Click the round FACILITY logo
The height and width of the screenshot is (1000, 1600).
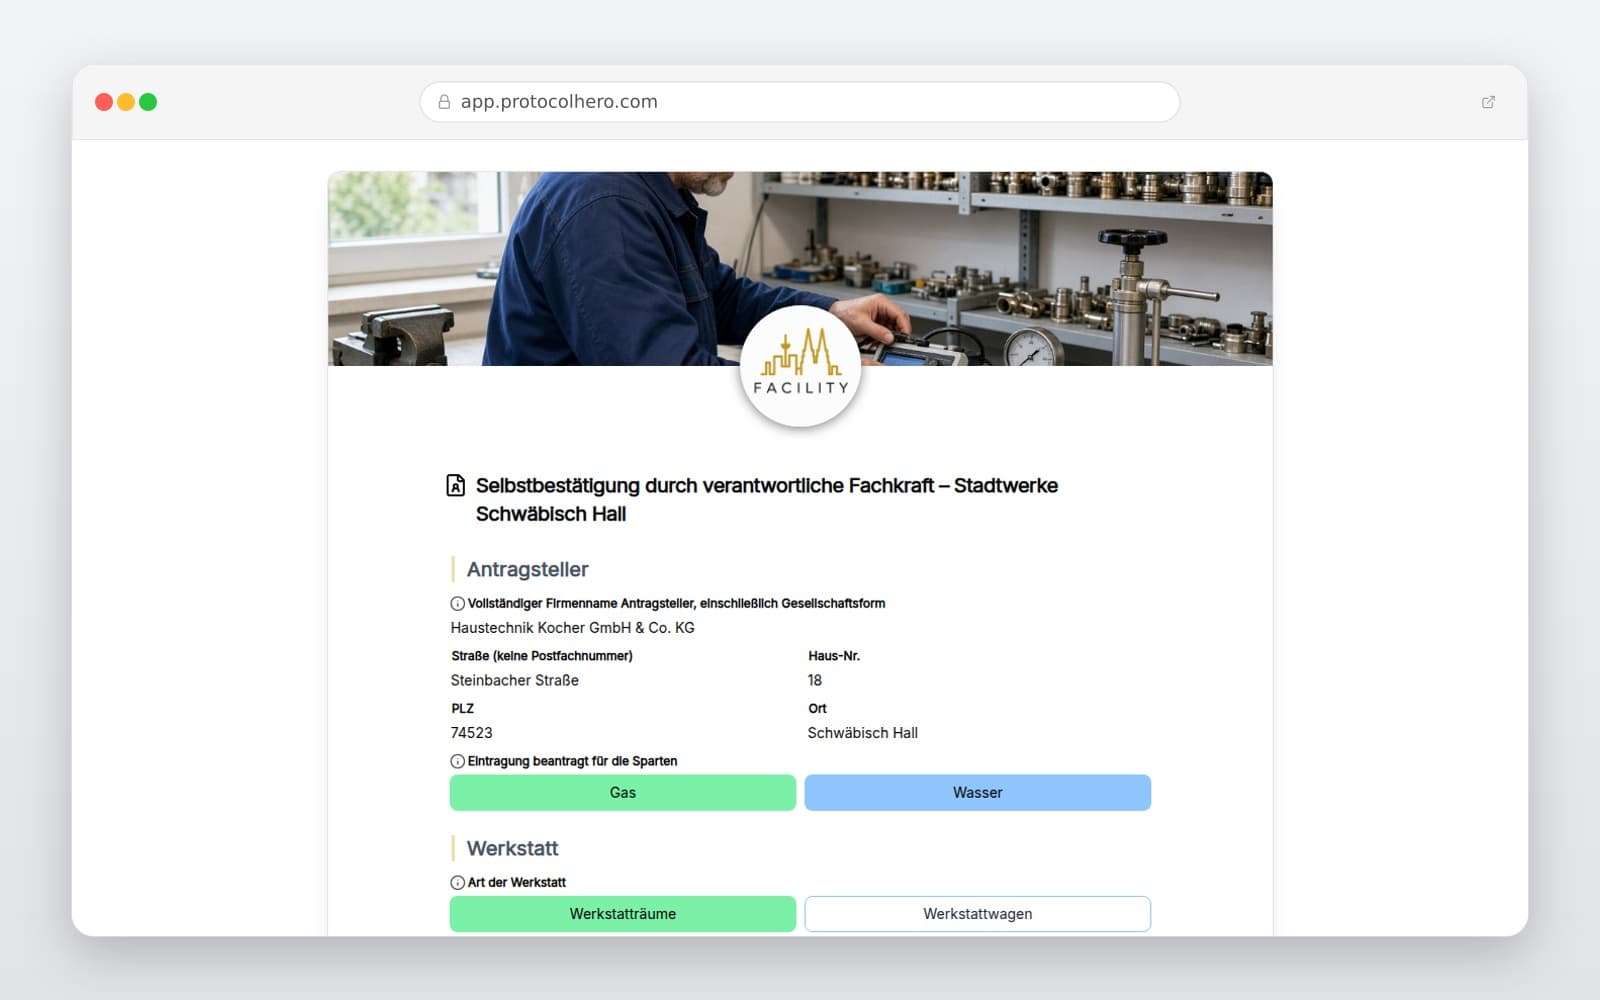point(800,366)
